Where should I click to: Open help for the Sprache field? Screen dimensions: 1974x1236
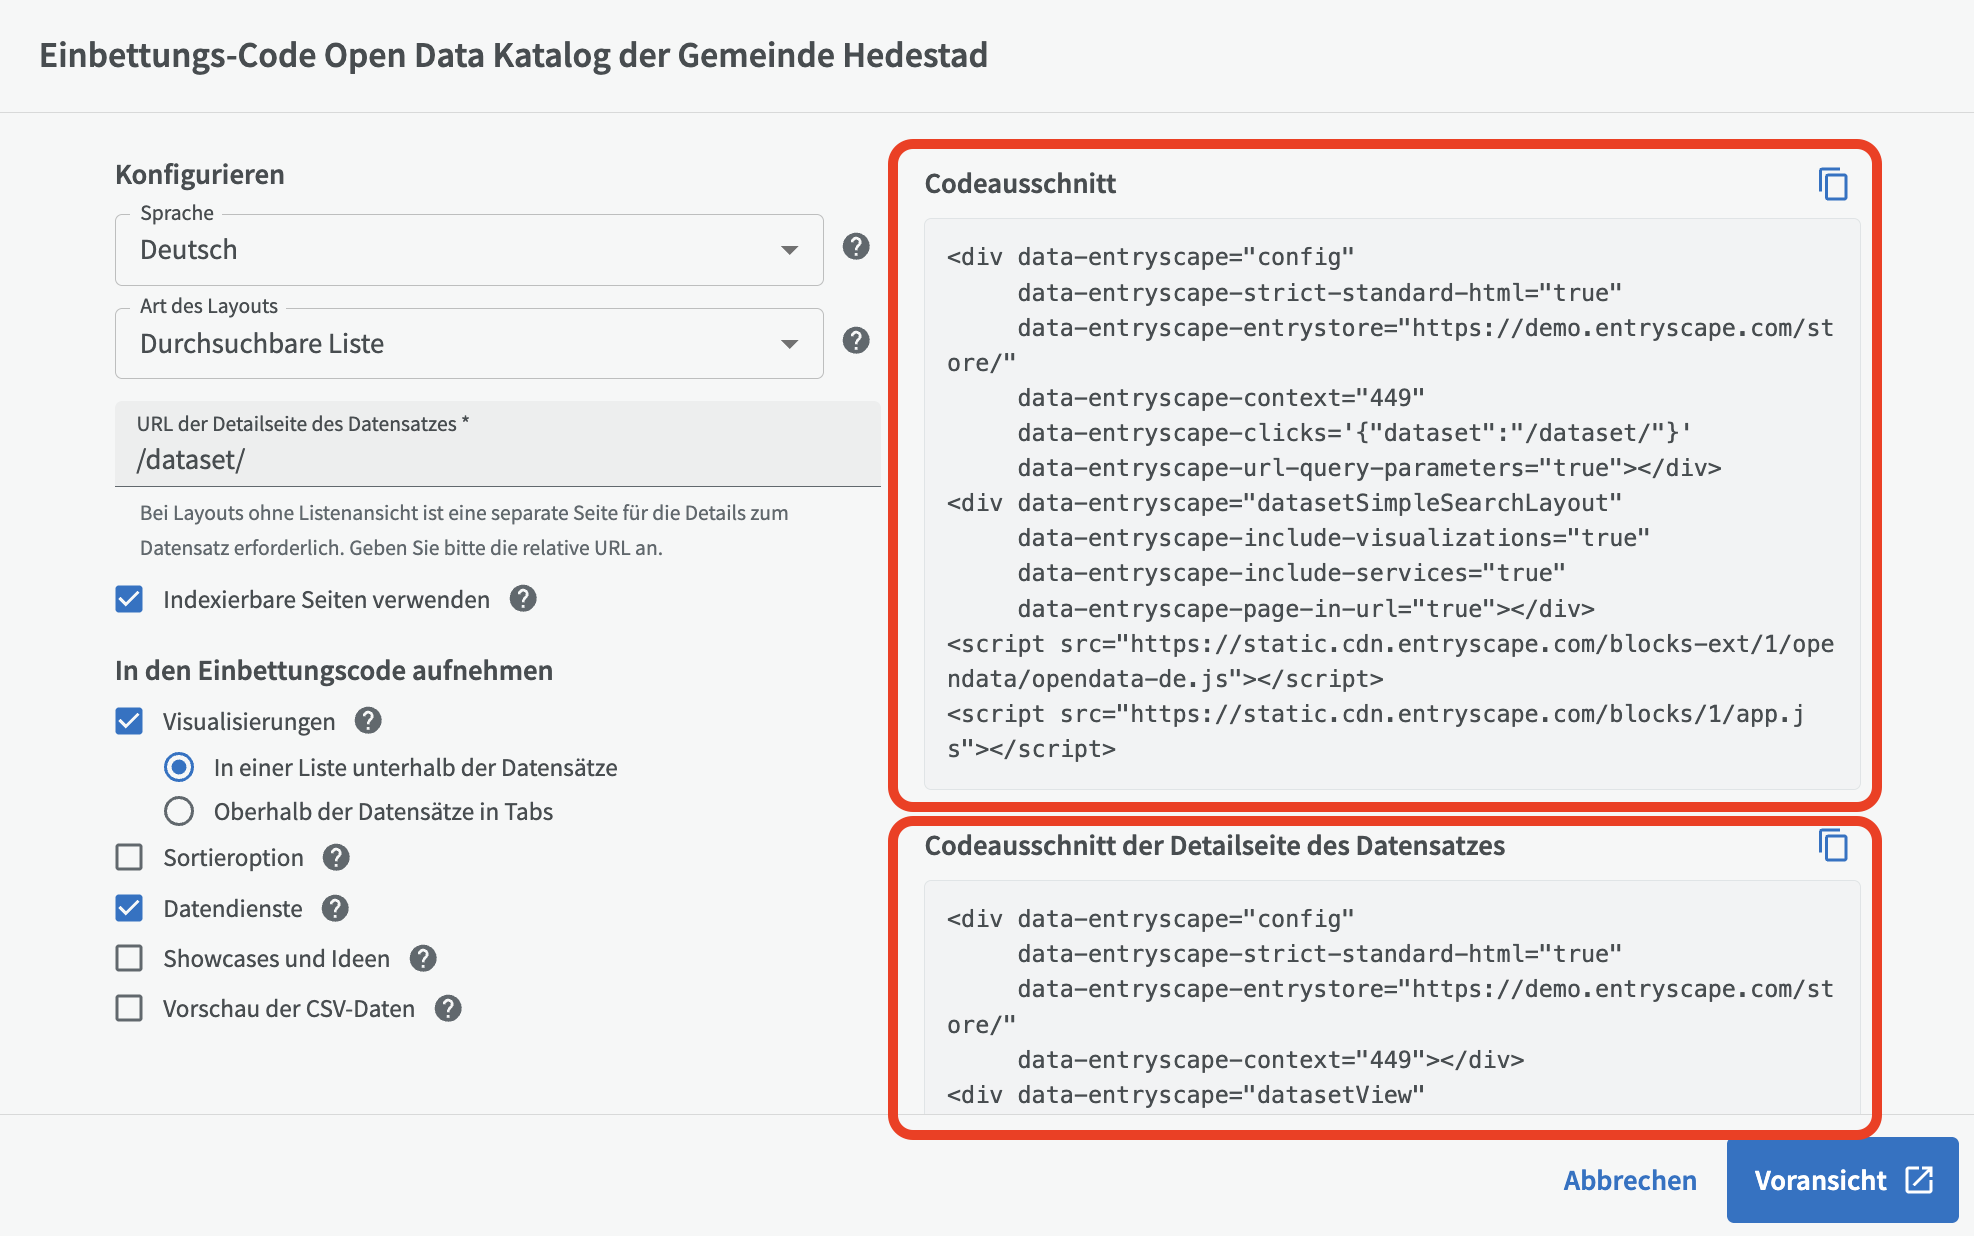pos(856,247)
